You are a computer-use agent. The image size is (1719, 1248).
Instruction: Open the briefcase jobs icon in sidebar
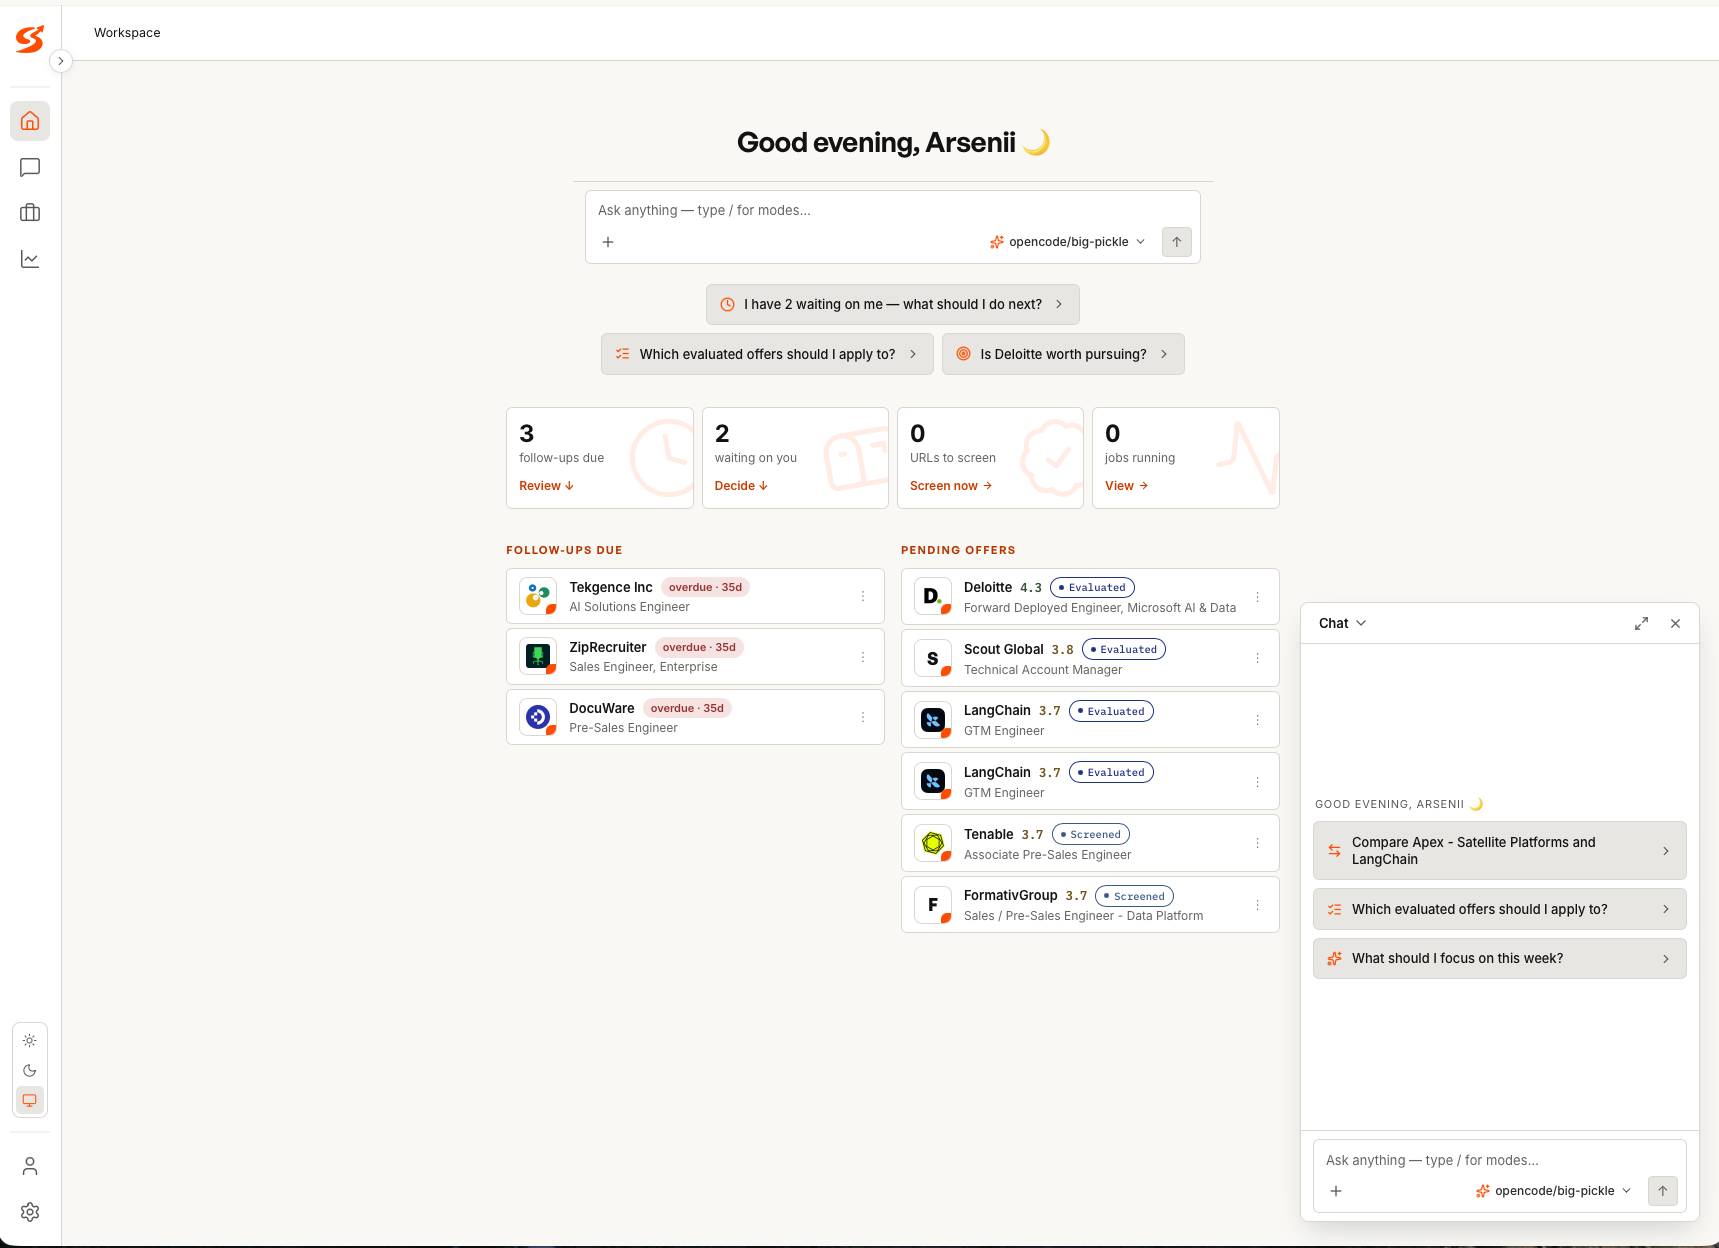30,213
